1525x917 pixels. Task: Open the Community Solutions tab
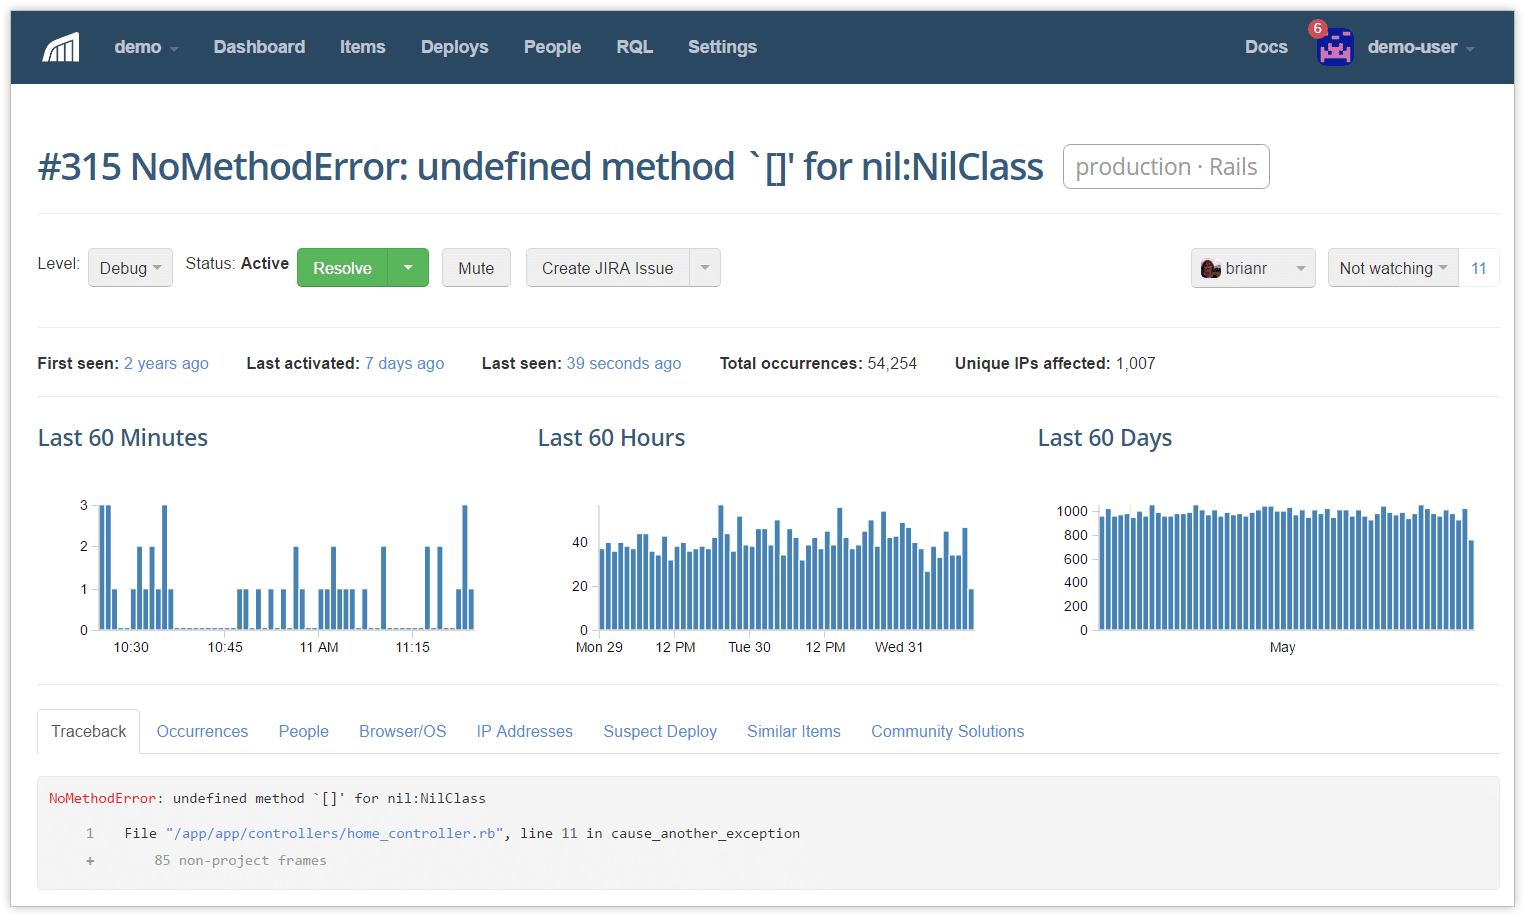(x=947, y=731)
